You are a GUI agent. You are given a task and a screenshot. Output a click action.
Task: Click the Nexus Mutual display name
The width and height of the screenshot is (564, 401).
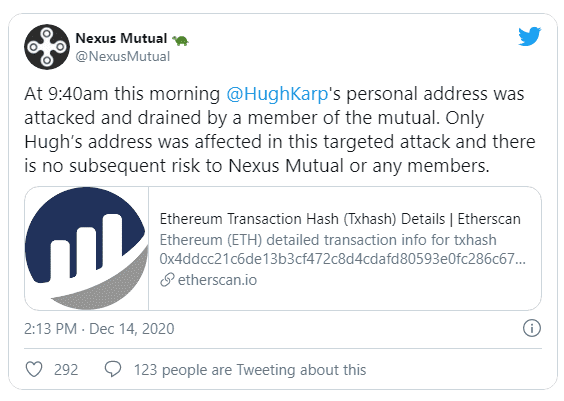pos(121,38)
